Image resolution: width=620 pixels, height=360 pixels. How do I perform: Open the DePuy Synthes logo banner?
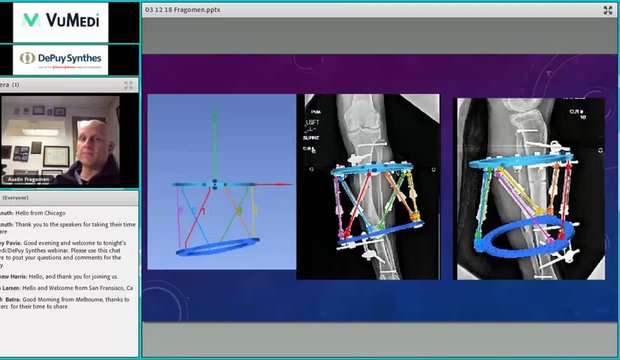tap(60, 59)
